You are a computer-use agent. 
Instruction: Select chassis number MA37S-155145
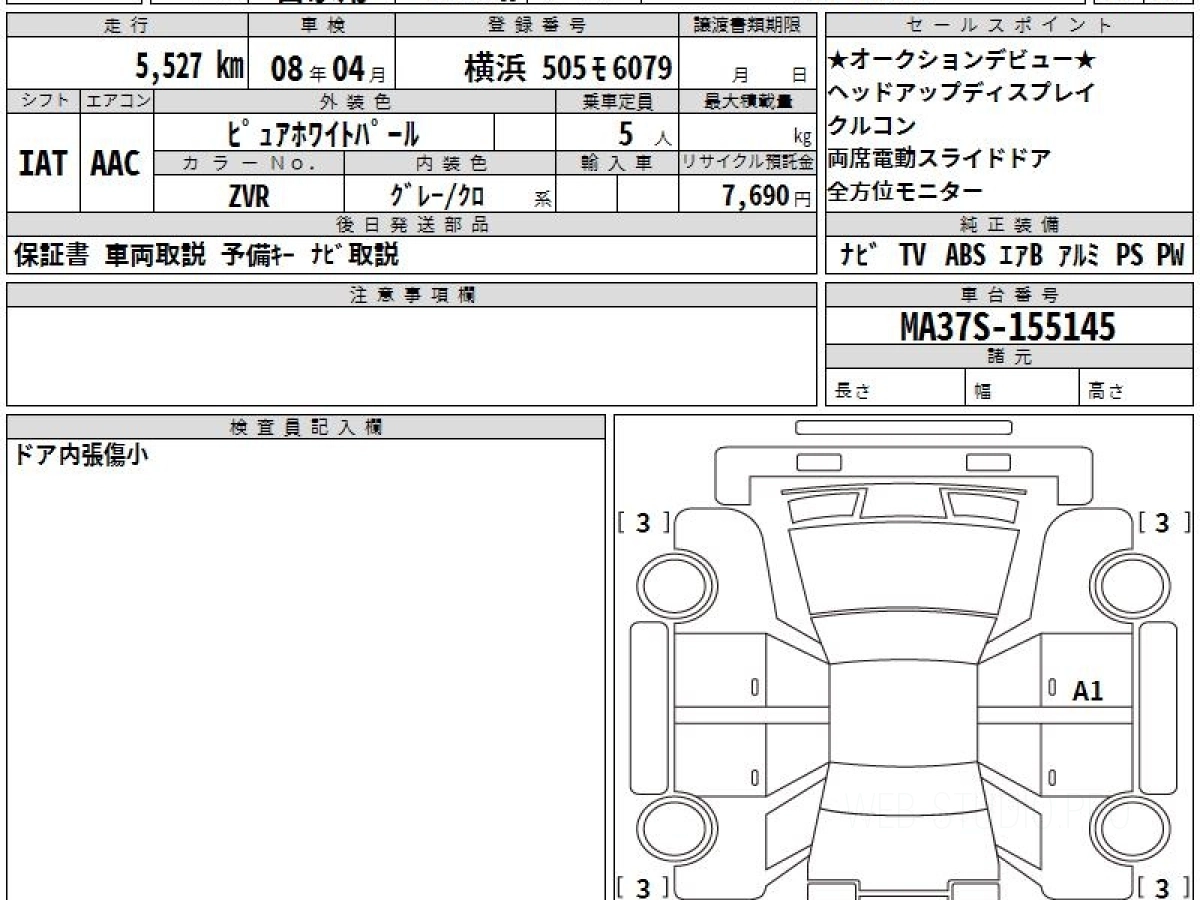[x=1008, y=326]
